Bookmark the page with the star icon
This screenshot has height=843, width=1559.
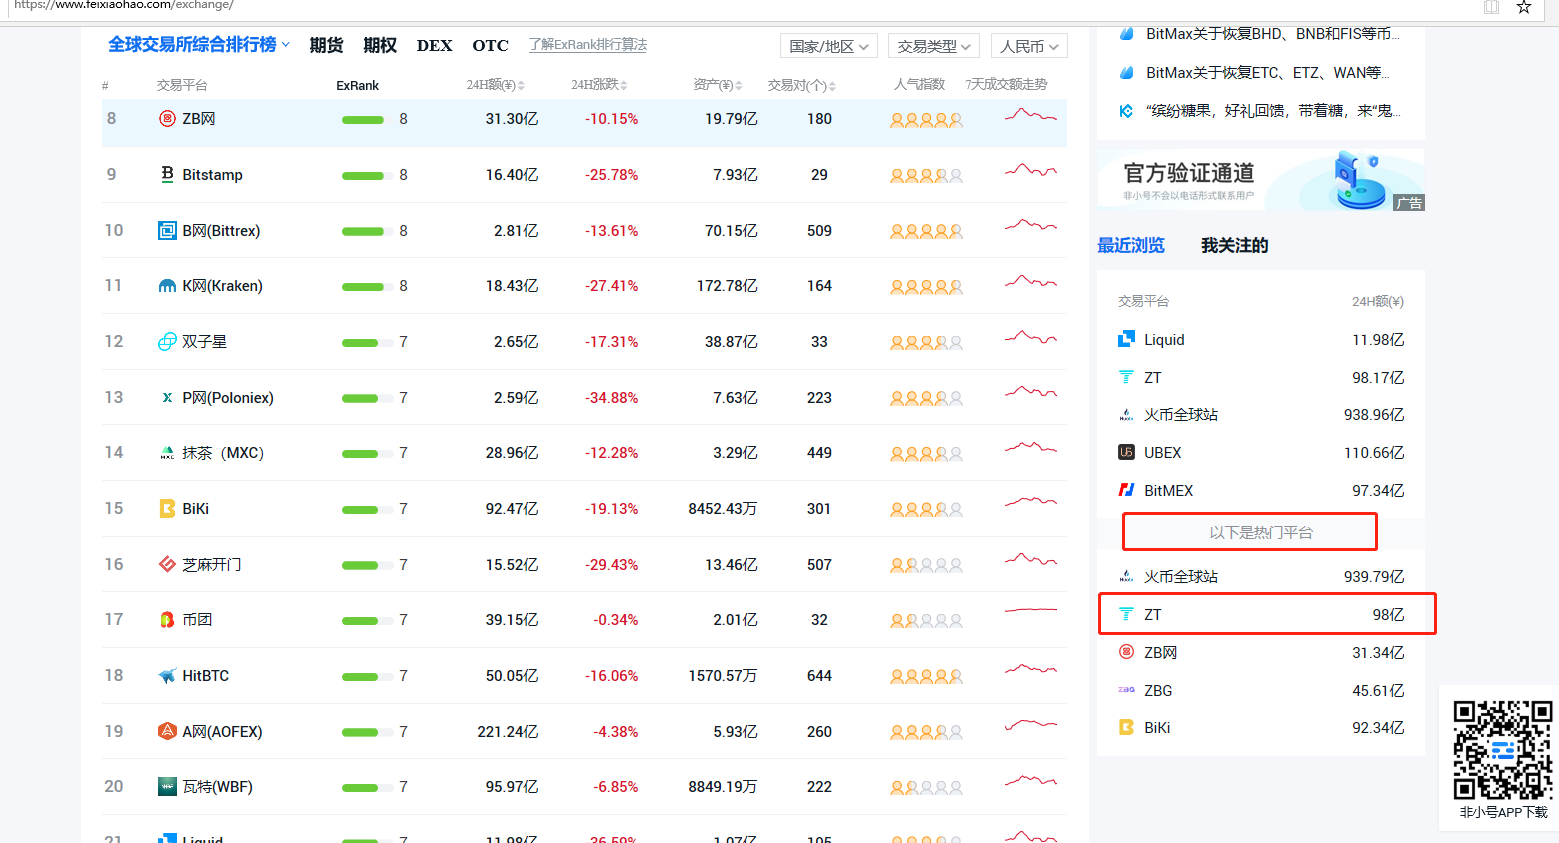[x=1524, y=7]
